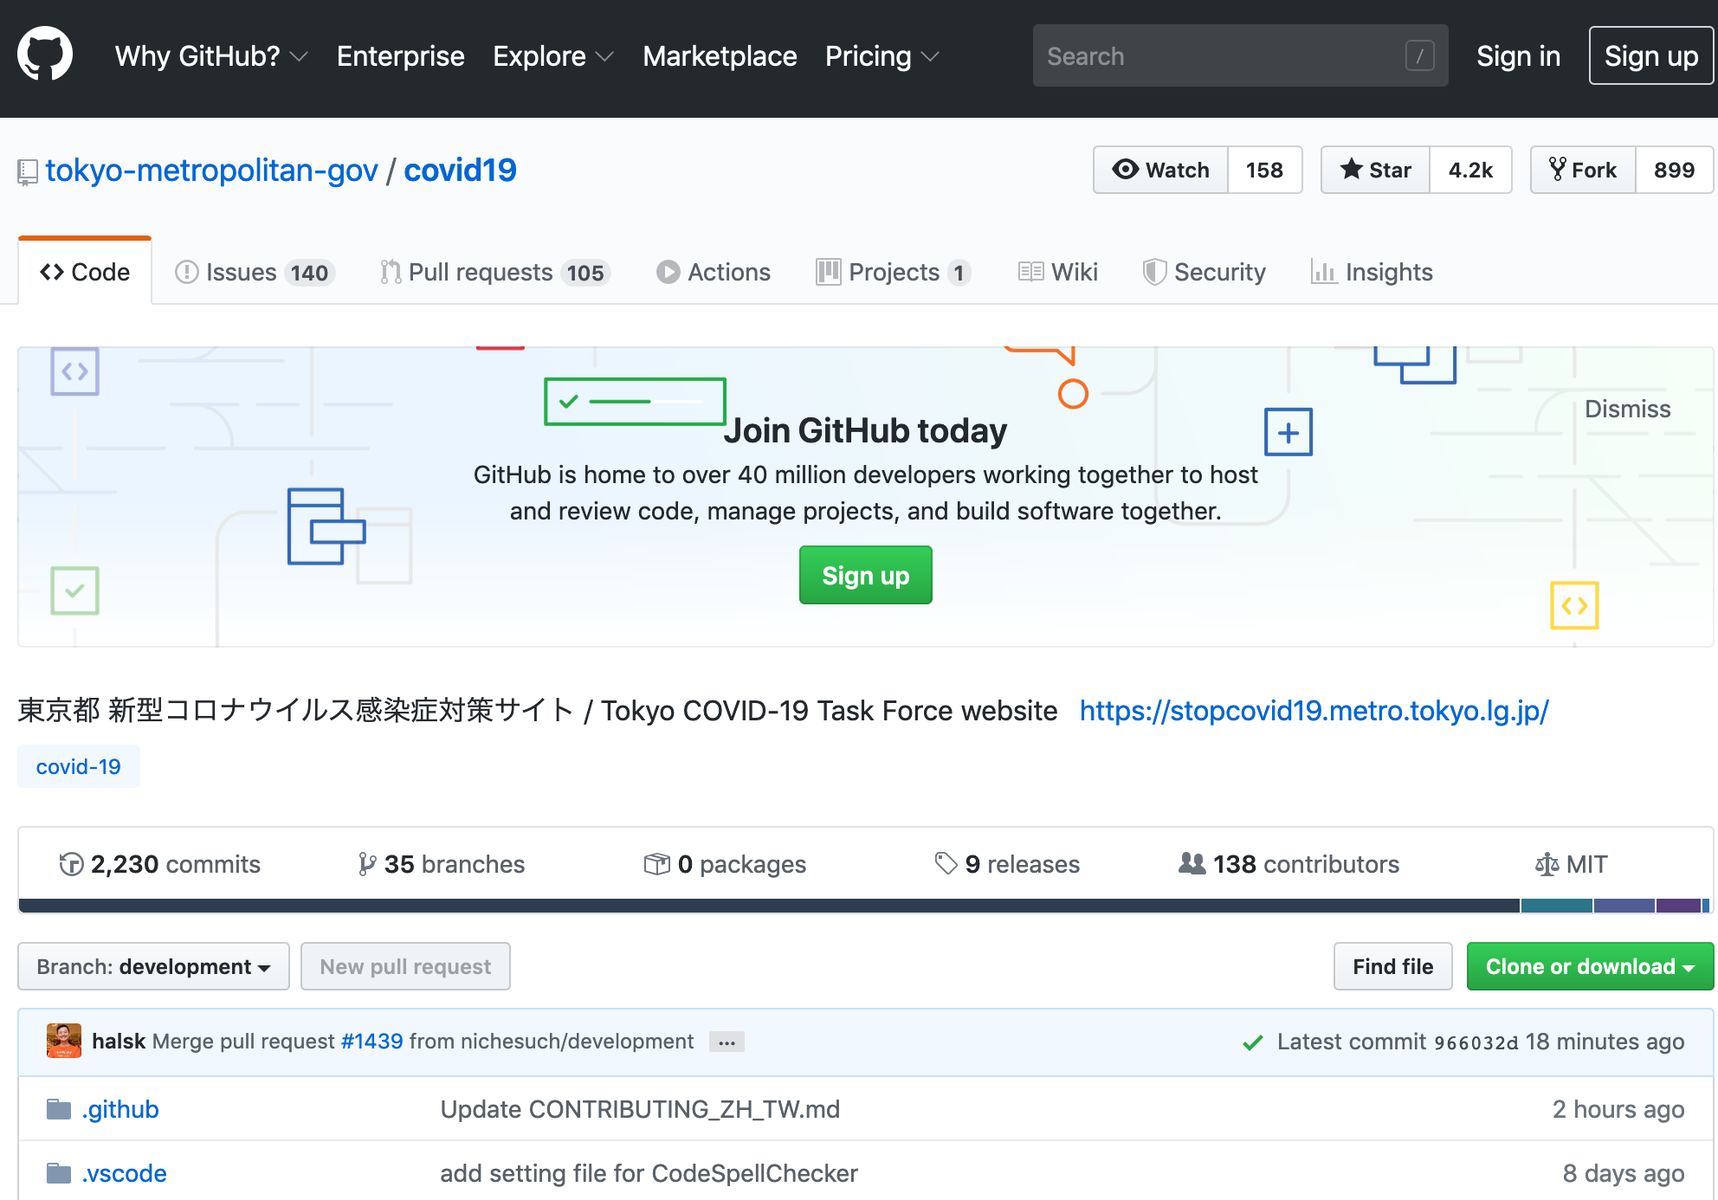Click Sign in at top

click(x=1518, y=56)
